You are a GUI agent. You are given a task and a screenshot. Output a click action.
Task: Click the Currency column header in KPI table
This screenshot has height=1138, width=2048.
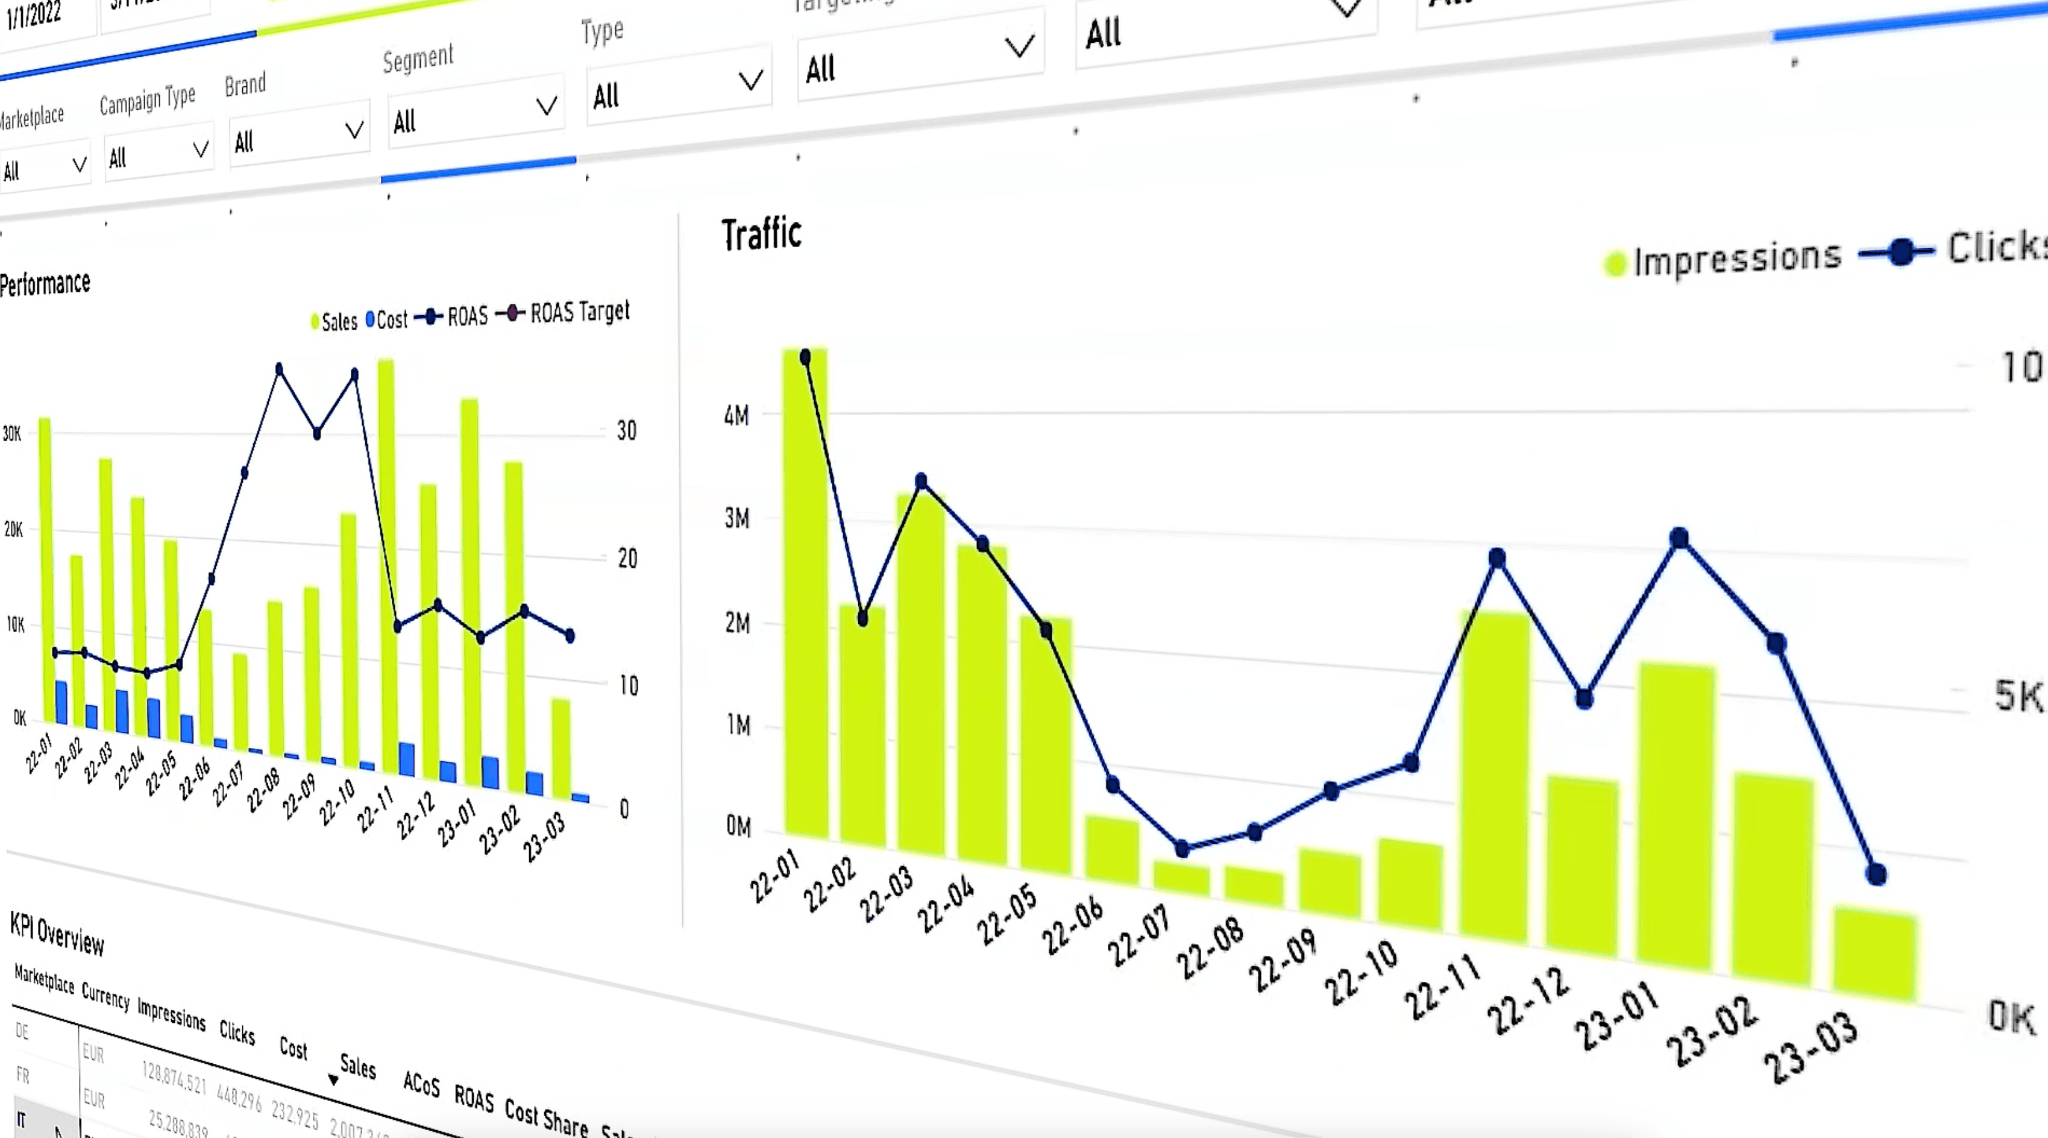[x=105, y=997]
